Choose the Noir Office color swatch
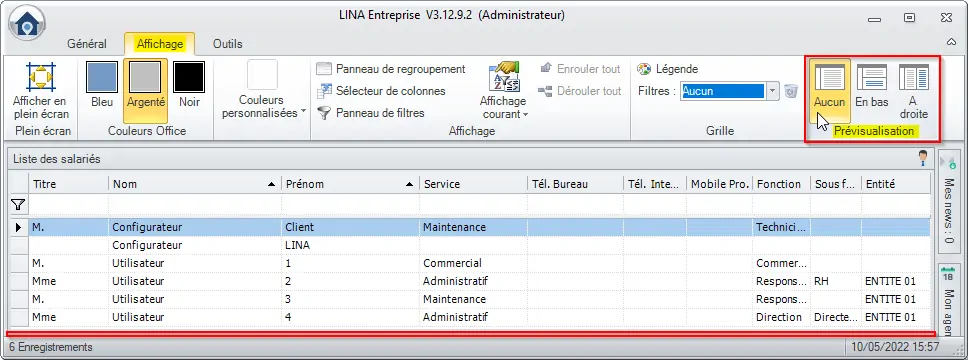This screenshot has height=360, width=968. point(189,86)
